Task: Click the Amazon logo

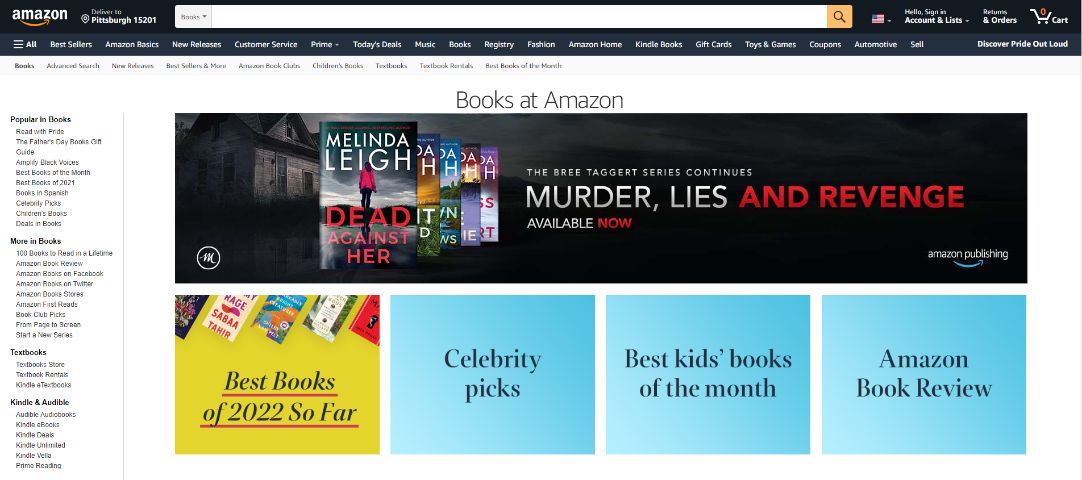Action: (39, 17)
